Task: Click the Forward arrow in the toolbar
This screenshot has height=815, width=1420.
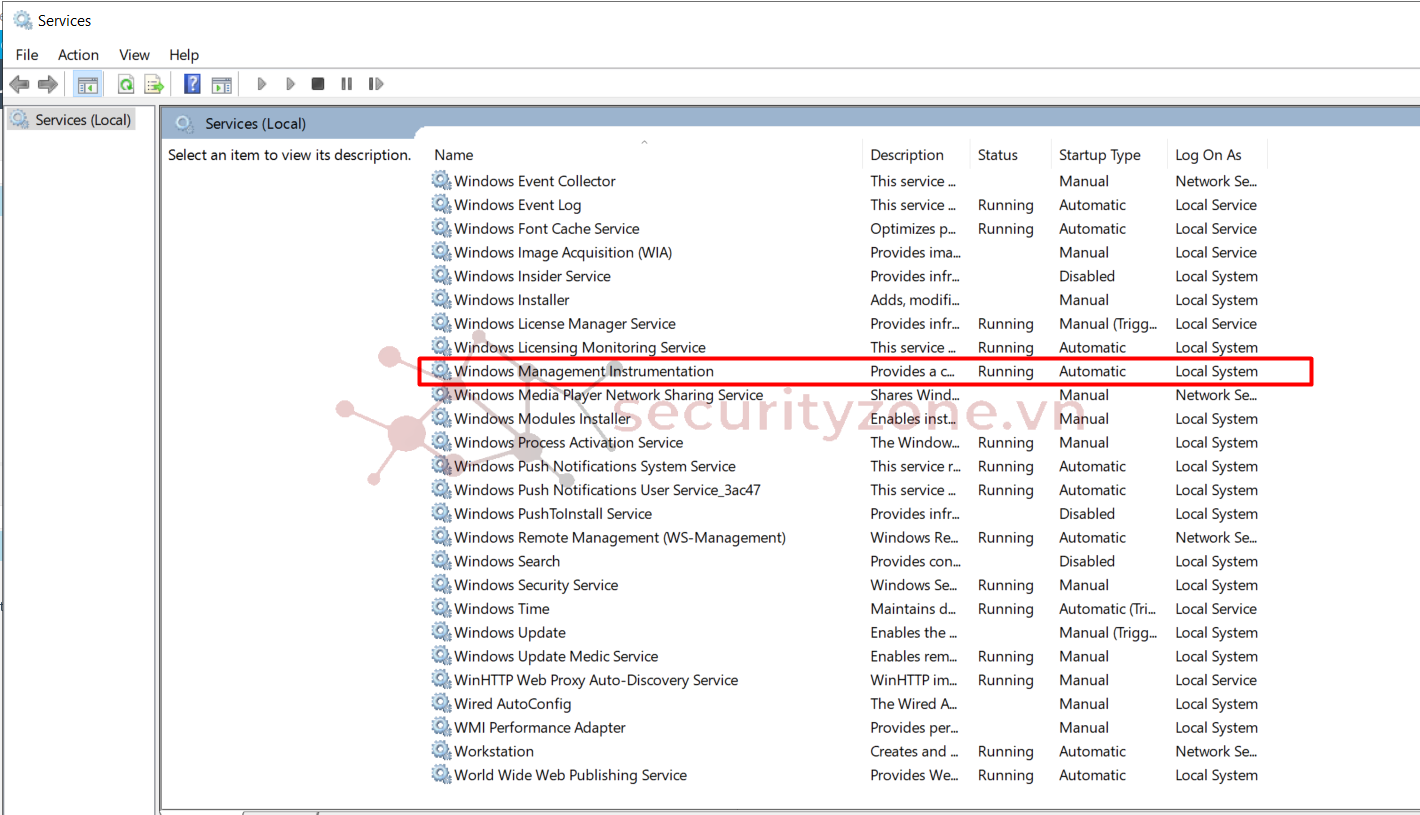Action: 47,84
